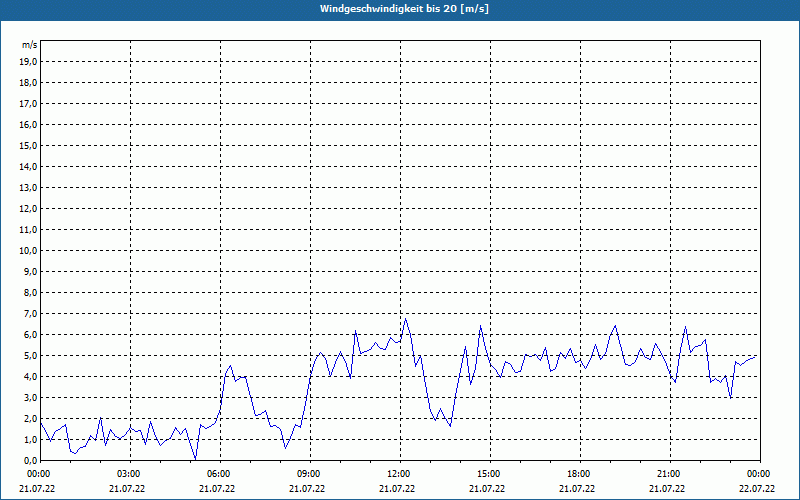
Task: Pick the '18:00' time label
Action: tap(580, 474)
